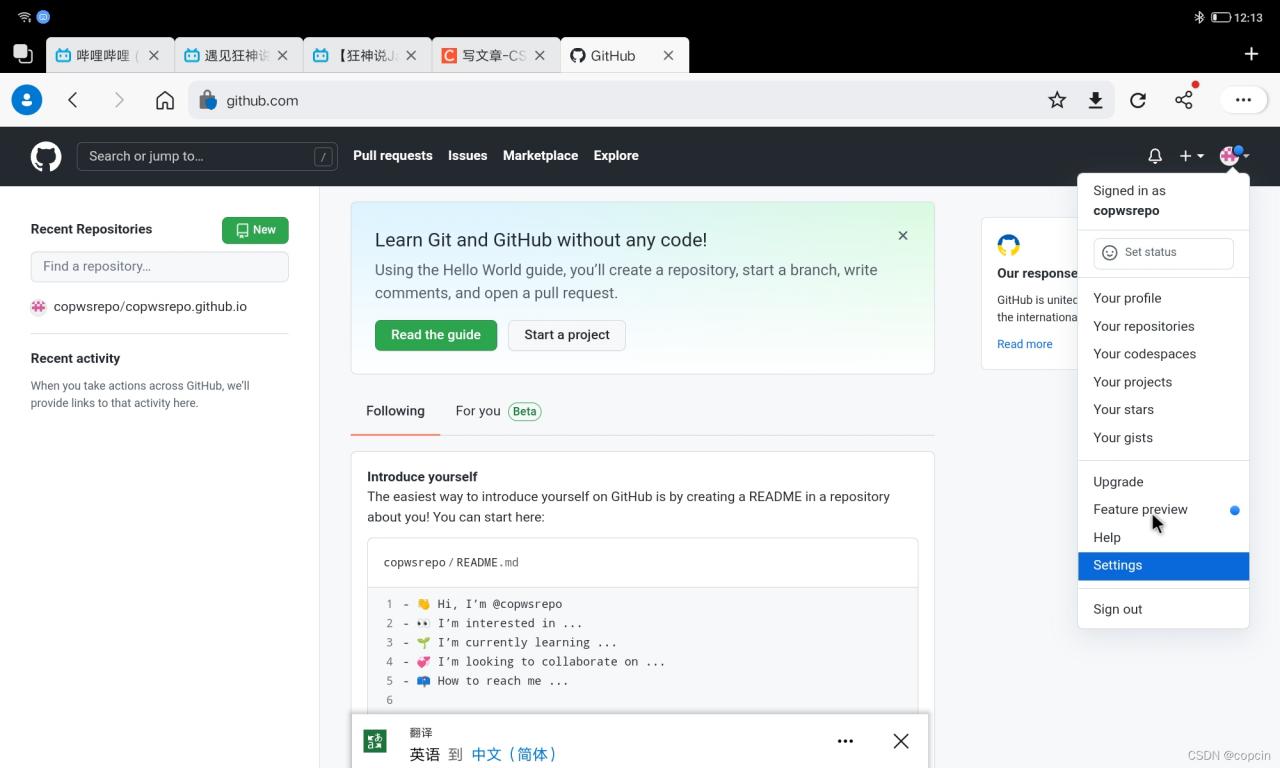Create a New repository
The width and height of the screenshot is (1280, 768).
tap(255, 230)
